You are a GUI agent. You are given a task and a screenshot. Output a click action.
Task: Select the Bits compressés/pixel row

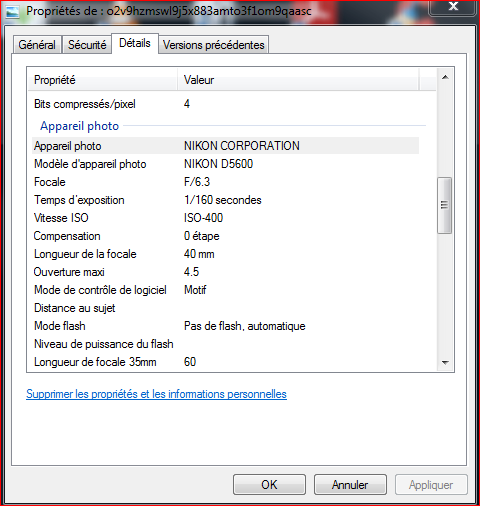[226, 104]
